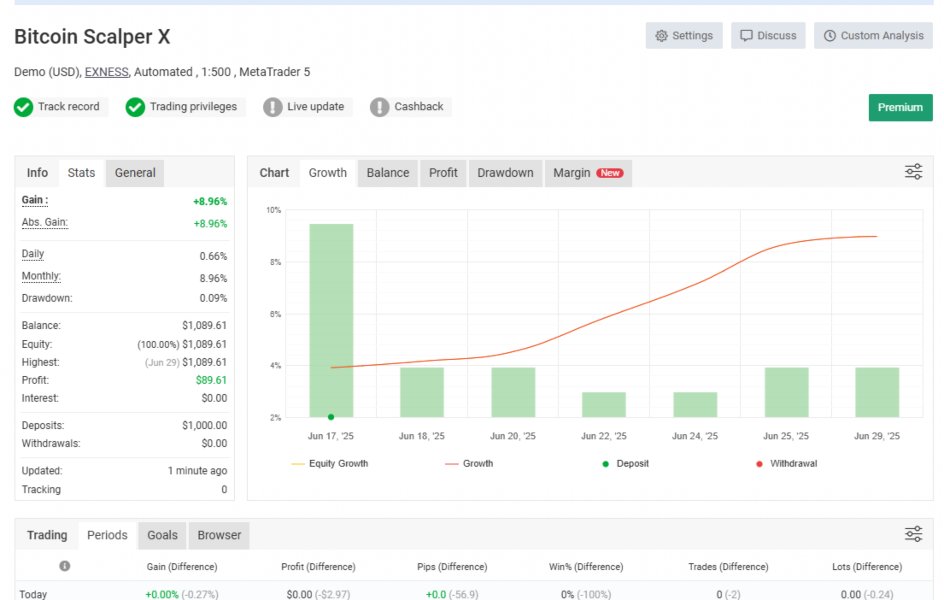Click the Bitcoin Scalper X title
944x600 pixels.
[92, 37]
